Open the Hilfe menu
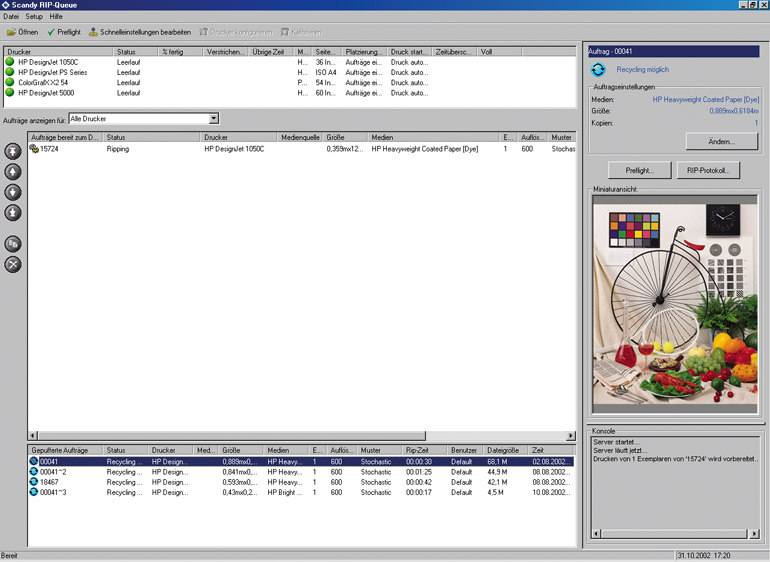770x562 pixels. click(x=56, y=17)
